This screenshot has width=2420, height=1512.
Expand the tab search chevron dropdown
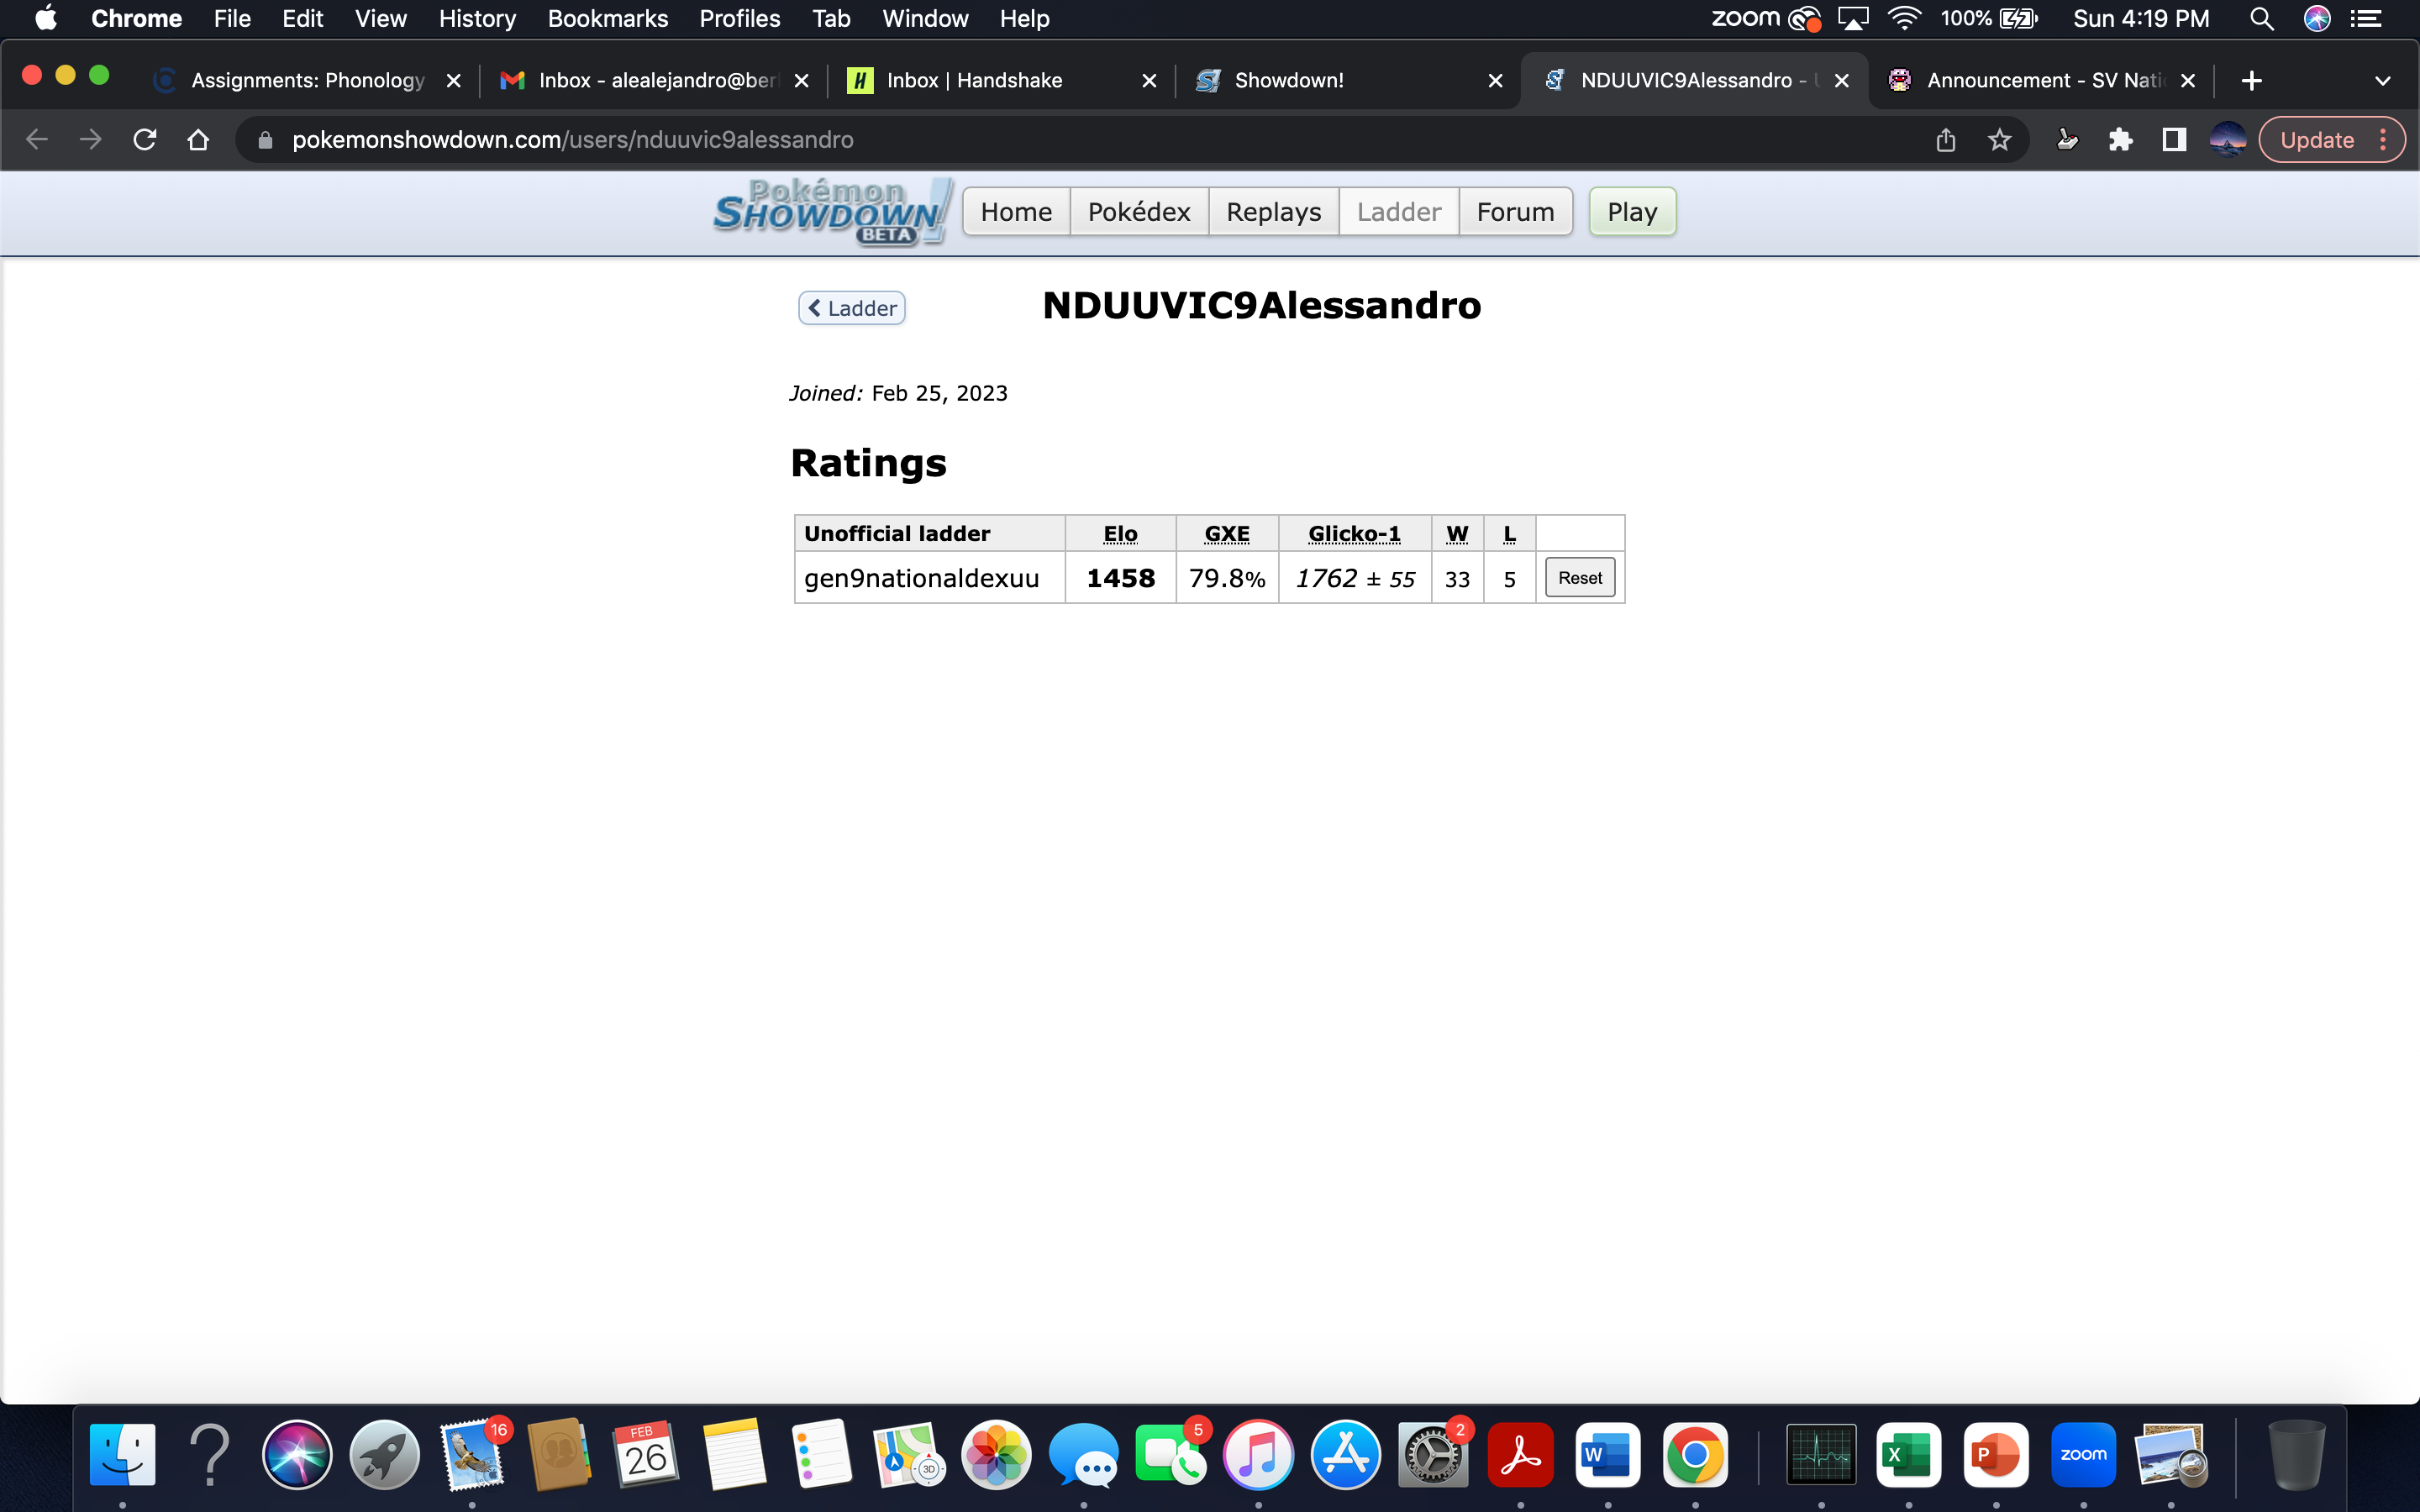coord(2382,81)
